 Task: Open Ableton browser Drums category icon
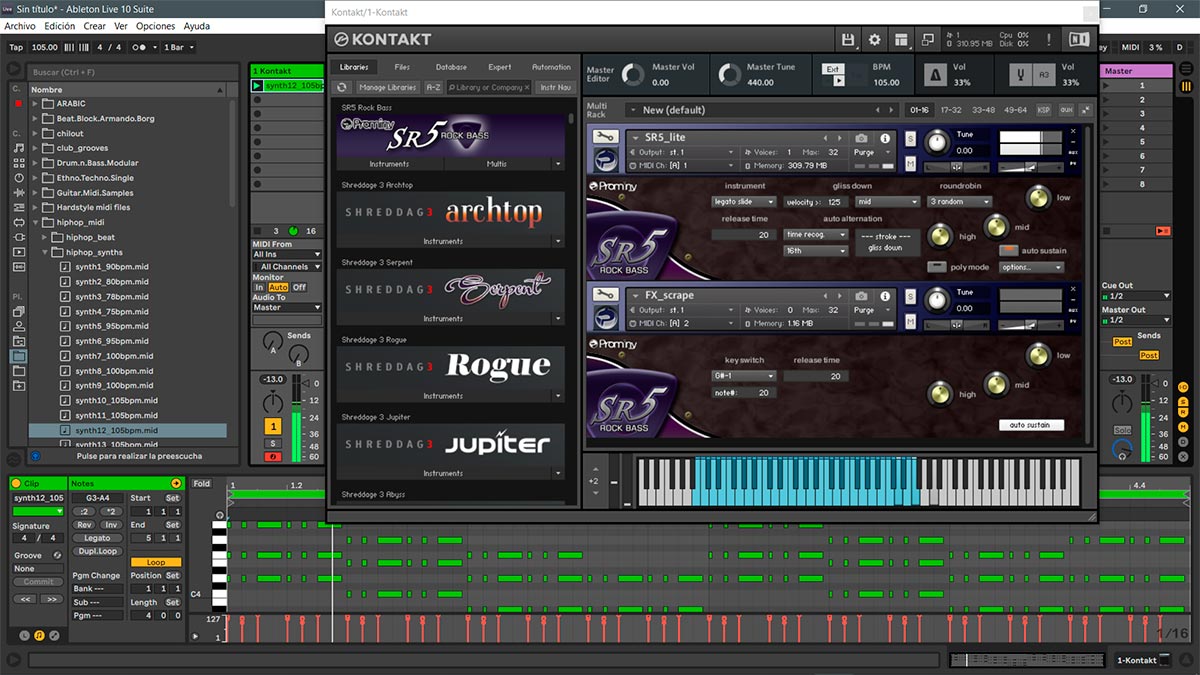[x=19, y=163]
